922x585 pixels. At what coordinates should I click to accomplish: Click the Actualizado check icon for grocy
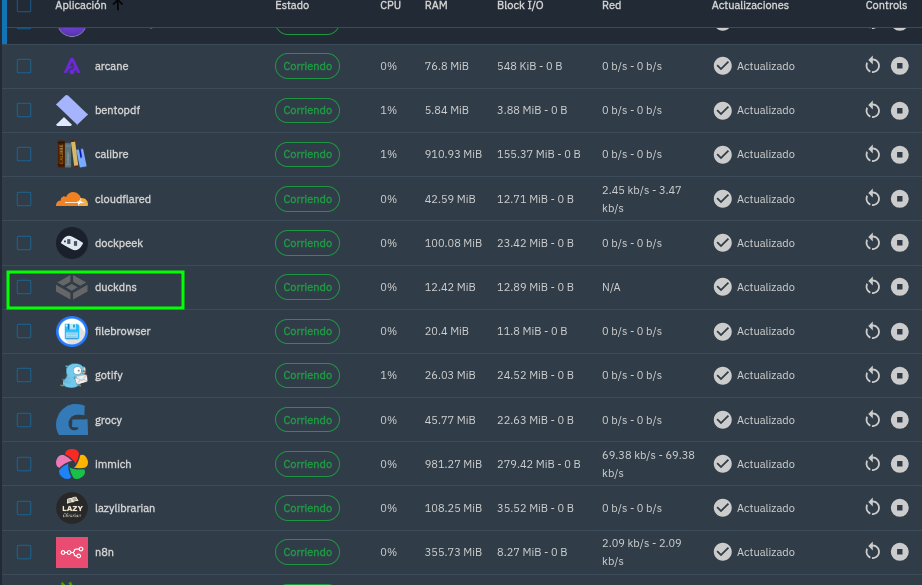722,419
